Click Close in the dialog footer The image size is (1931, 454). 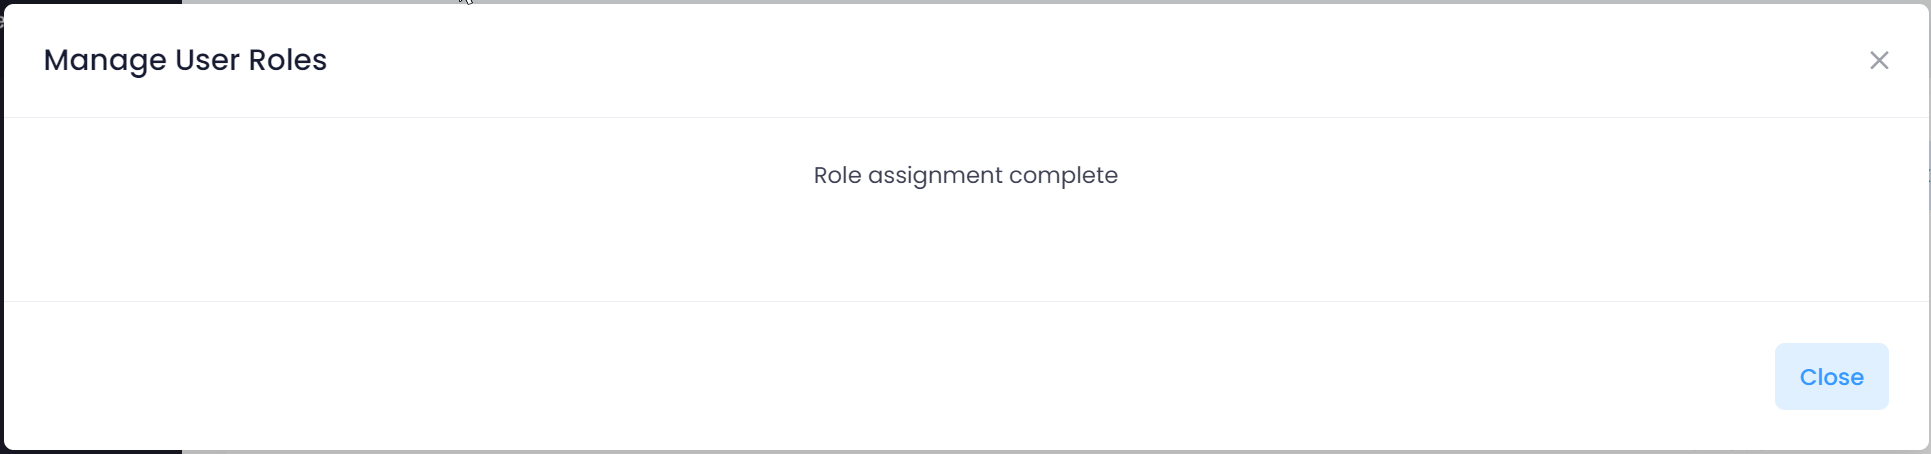[1831, 377]
